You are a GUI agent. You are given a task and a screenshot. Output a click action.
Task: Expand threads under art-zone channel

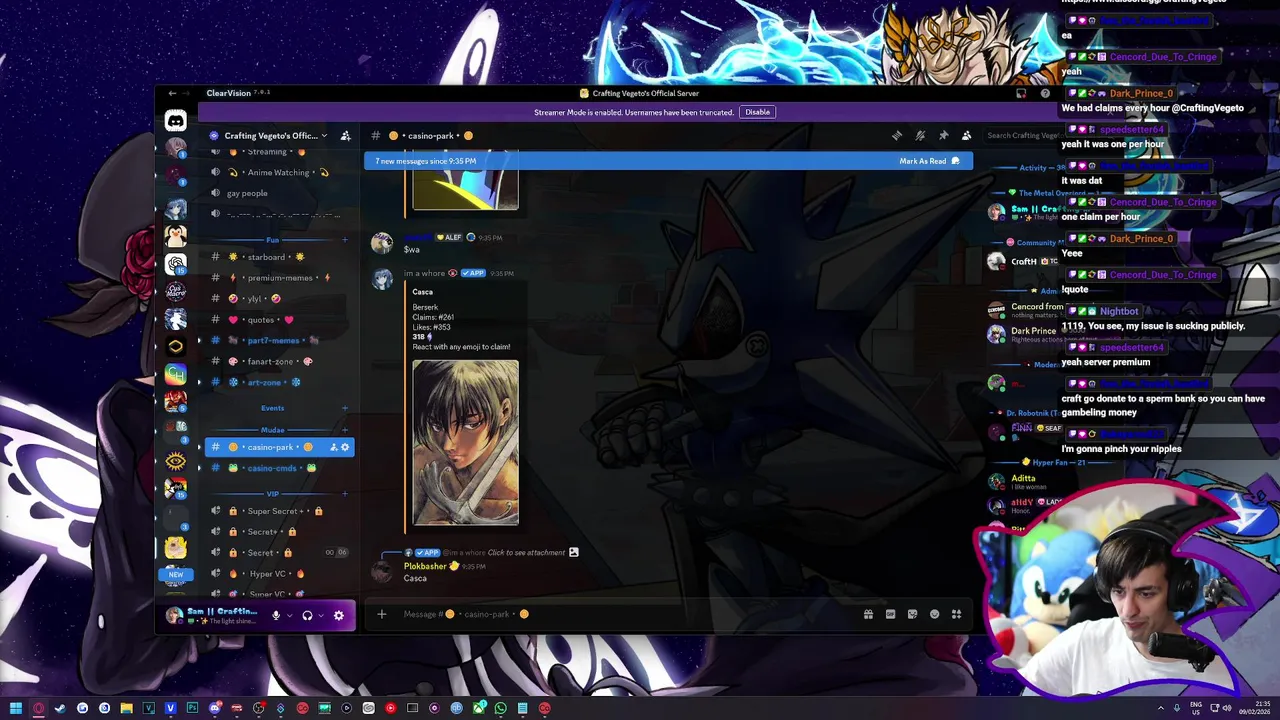pyautogui.click(x=199, y=382)
